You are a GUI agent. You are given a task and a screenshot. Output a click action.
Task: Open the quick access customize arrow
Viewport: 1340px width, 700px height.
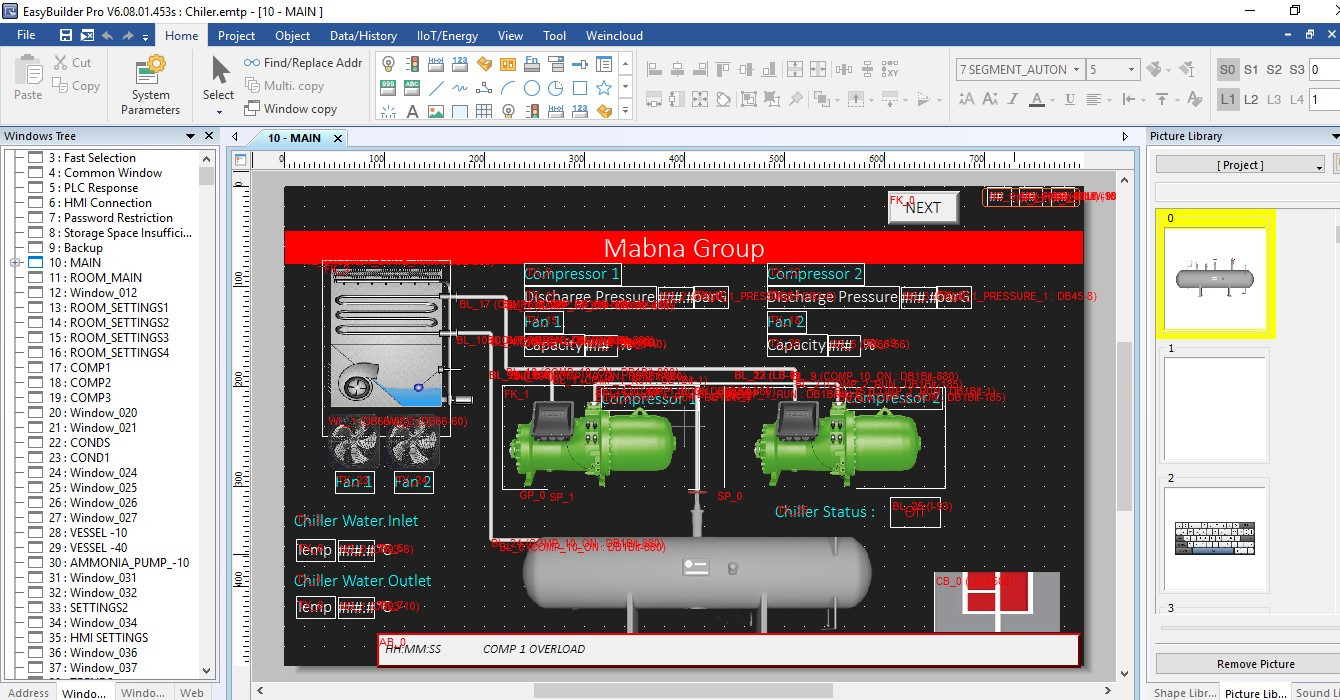coord(146,36)
